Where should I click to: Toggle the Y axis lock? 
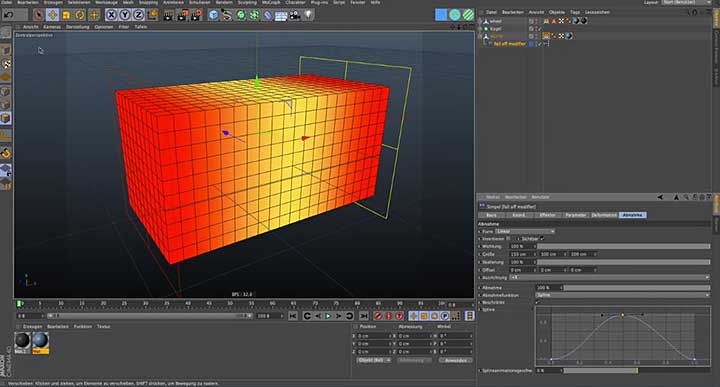125,15
